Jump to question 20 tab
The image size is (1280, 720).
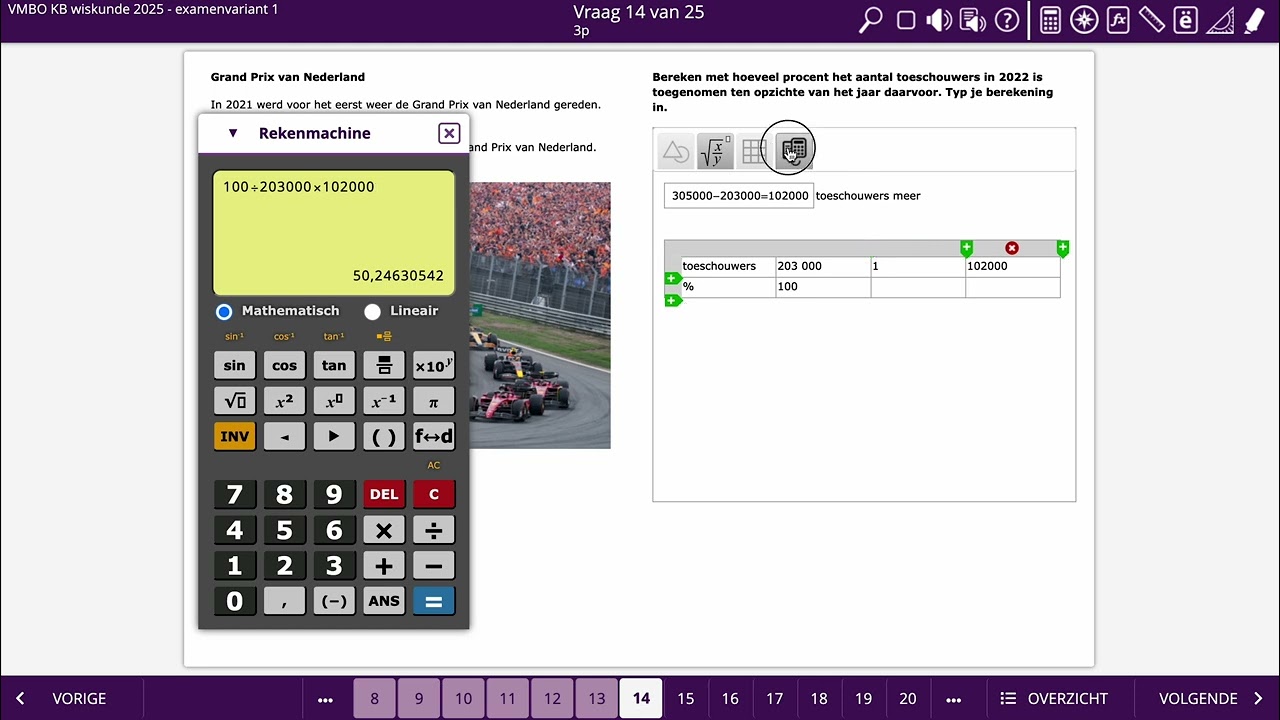pos(908,699)
